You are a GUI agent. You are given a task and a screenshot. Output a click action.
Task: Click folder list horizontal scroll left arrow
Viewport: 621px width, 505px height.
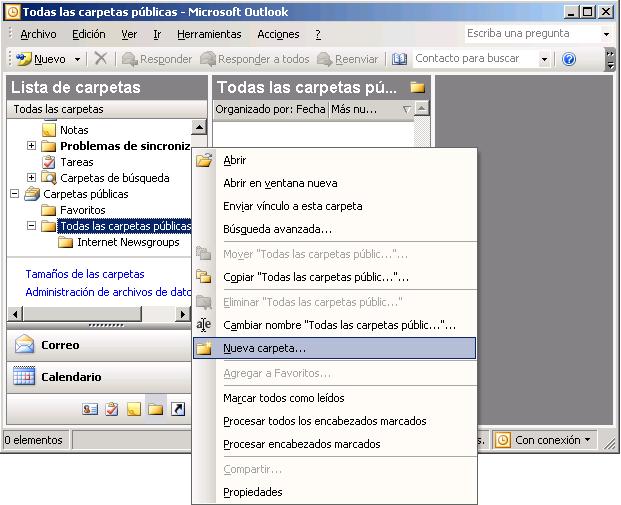(15, 314)
